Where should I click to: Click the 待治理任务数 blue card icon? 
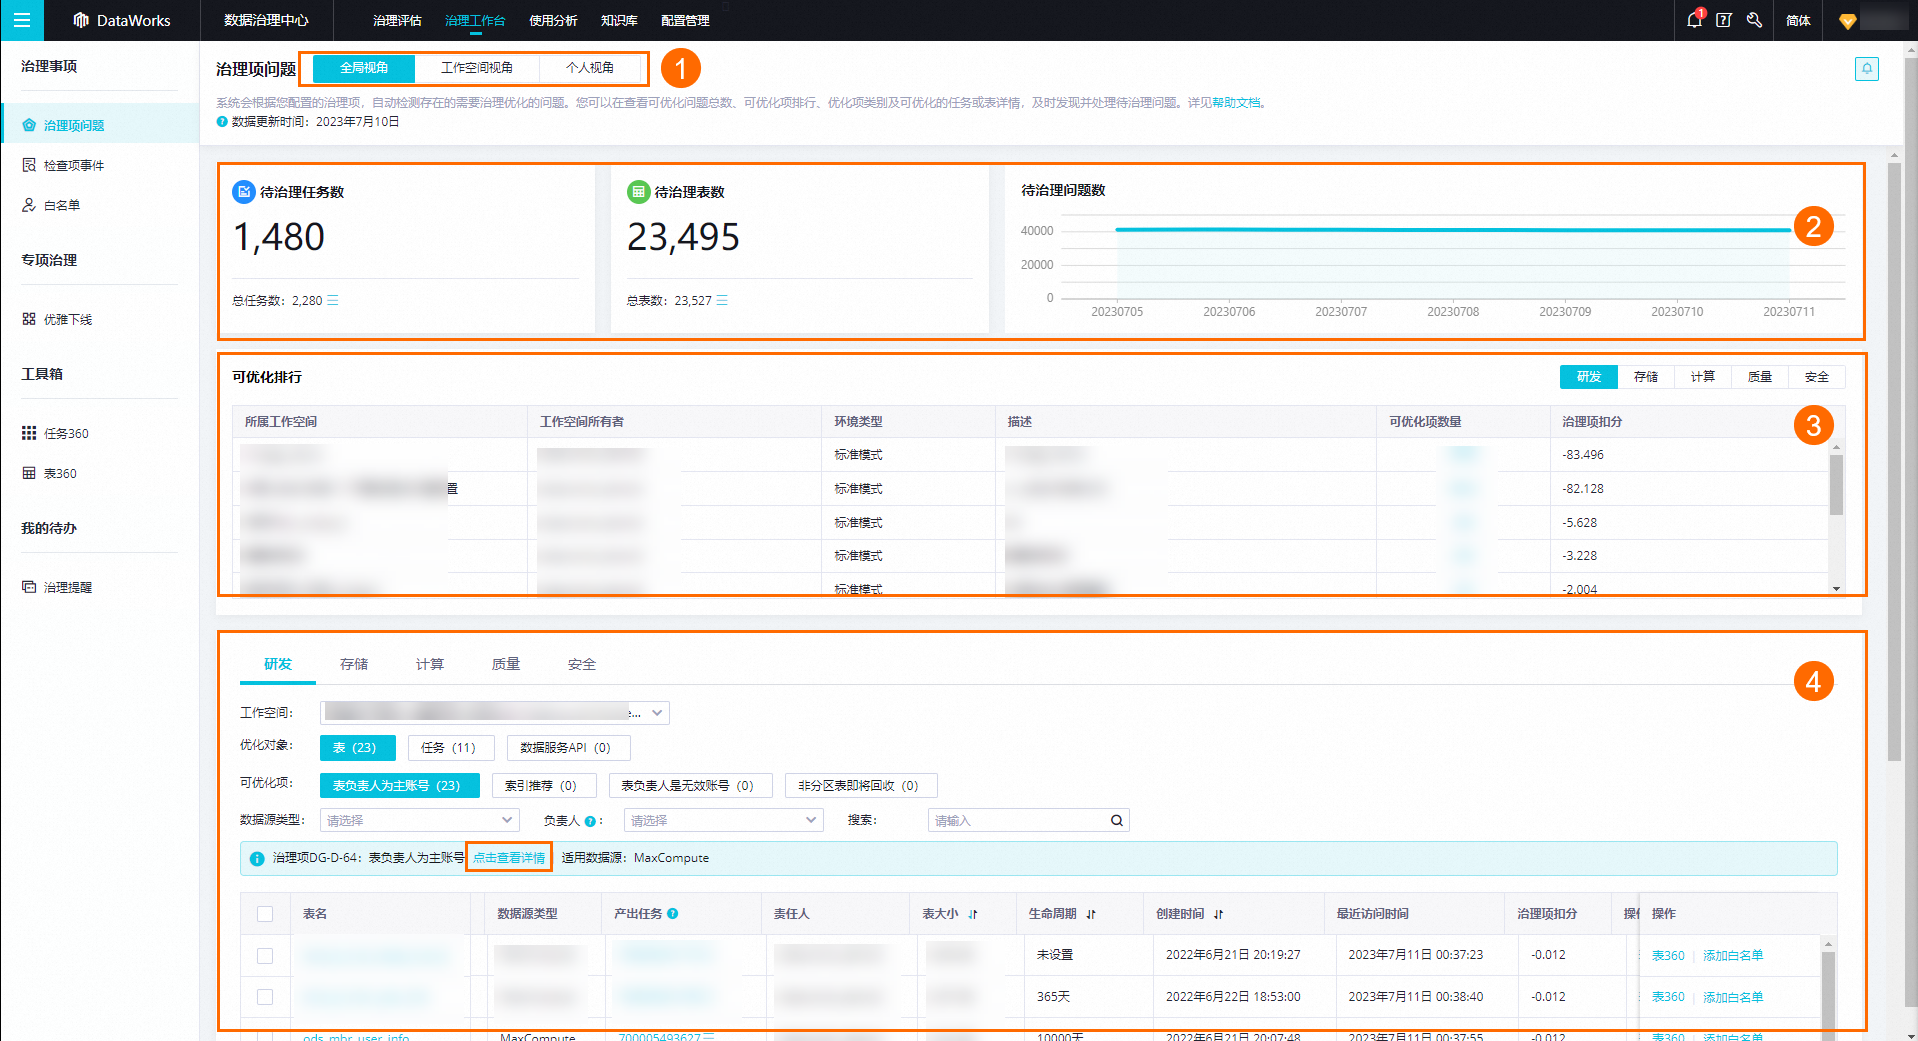point(244,191)
